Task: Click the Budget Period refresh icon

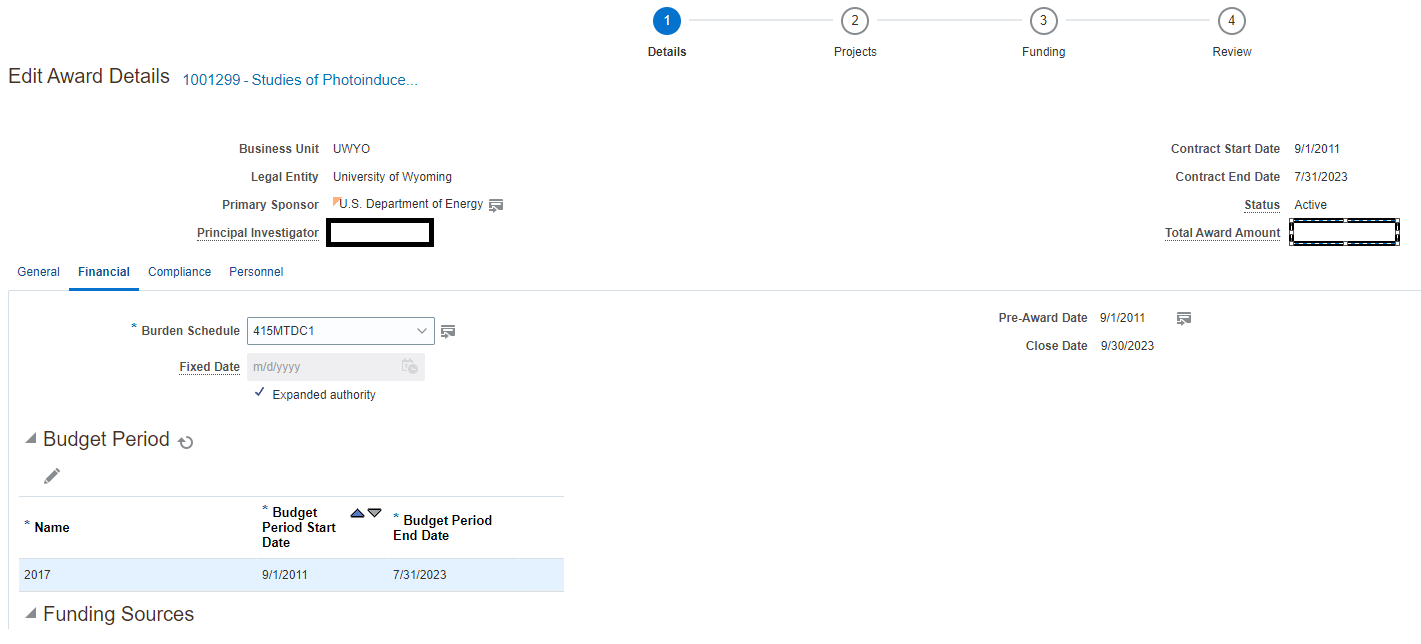Action: coord(185,442)
